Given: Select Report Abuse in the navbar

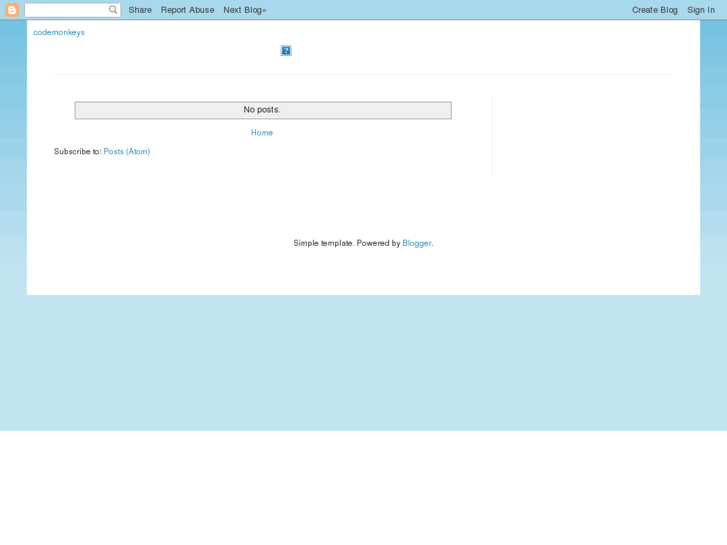Looking at the screenshot, I should (x=187, y=10).
